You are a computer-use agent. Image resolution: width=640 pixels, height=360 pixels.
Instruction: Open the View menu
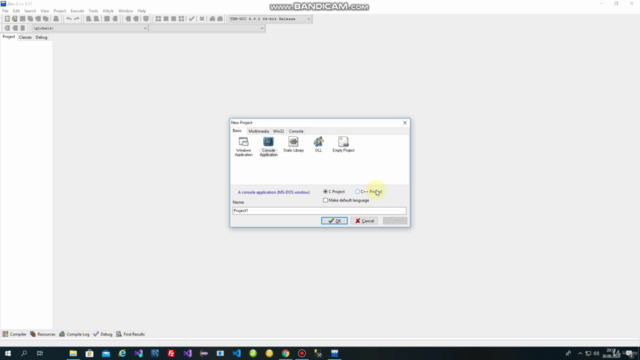[x=45, y=11]
